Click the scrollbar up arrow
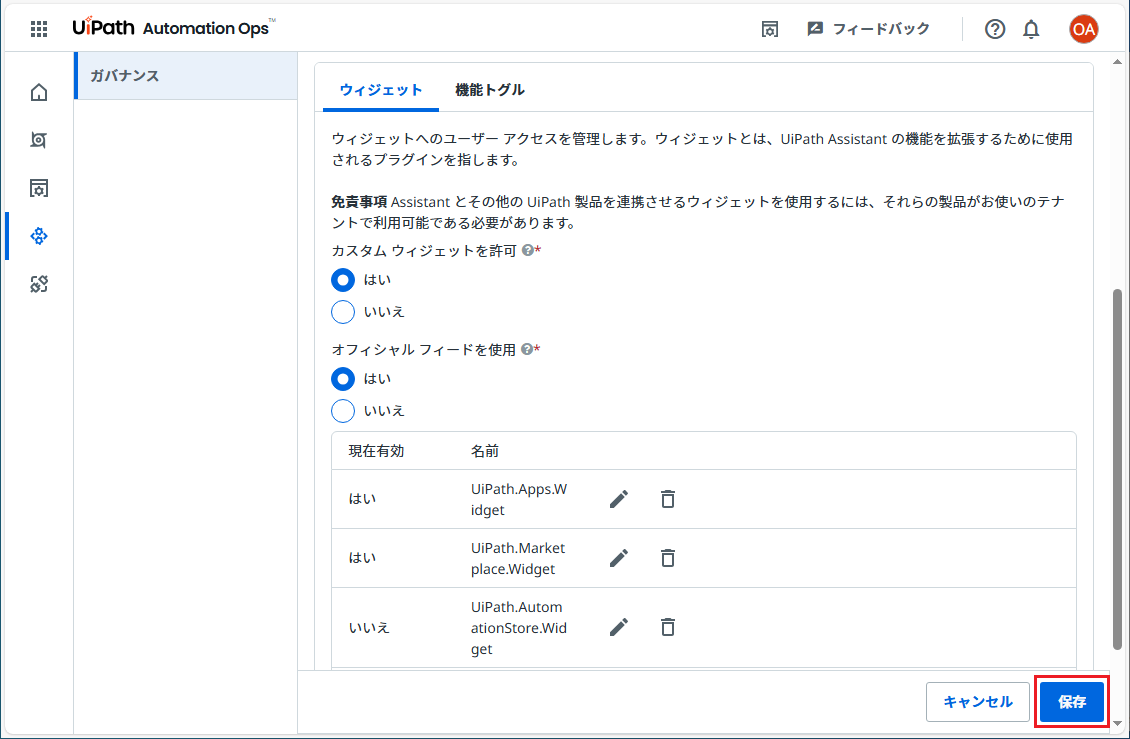Viewport: 1130px width, 739px height. [1117, 62]
